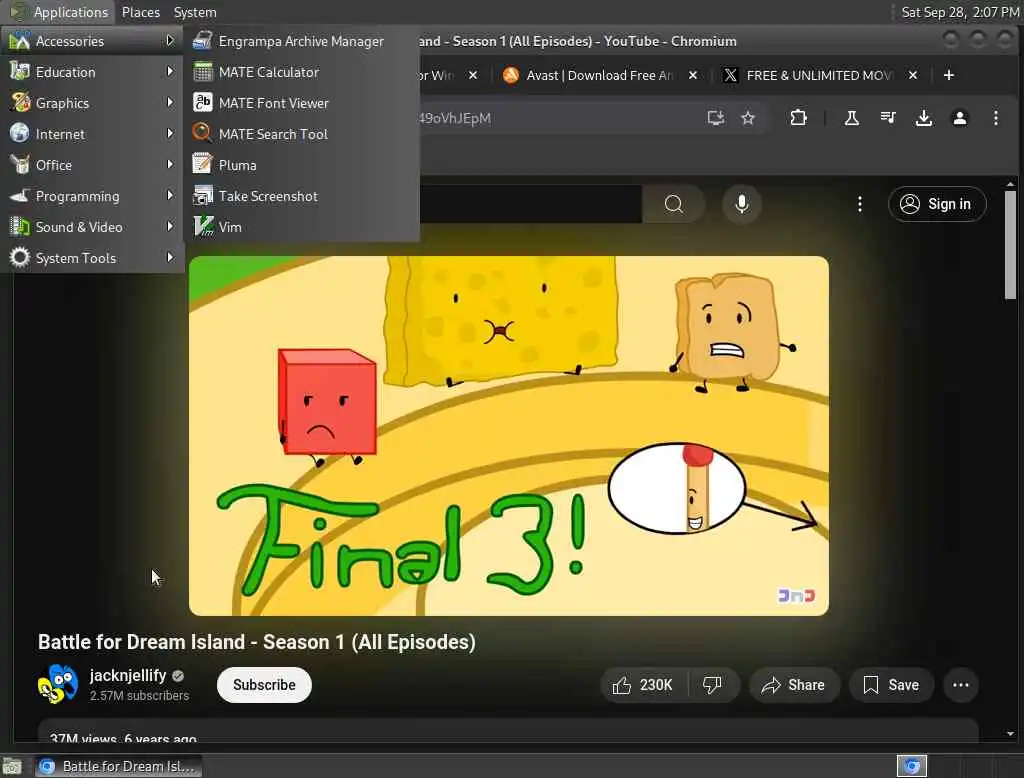Open the Downloads icon in toolbar
Image resolution: width=1024 pixels, height=778 pixels.
(923, 118)
